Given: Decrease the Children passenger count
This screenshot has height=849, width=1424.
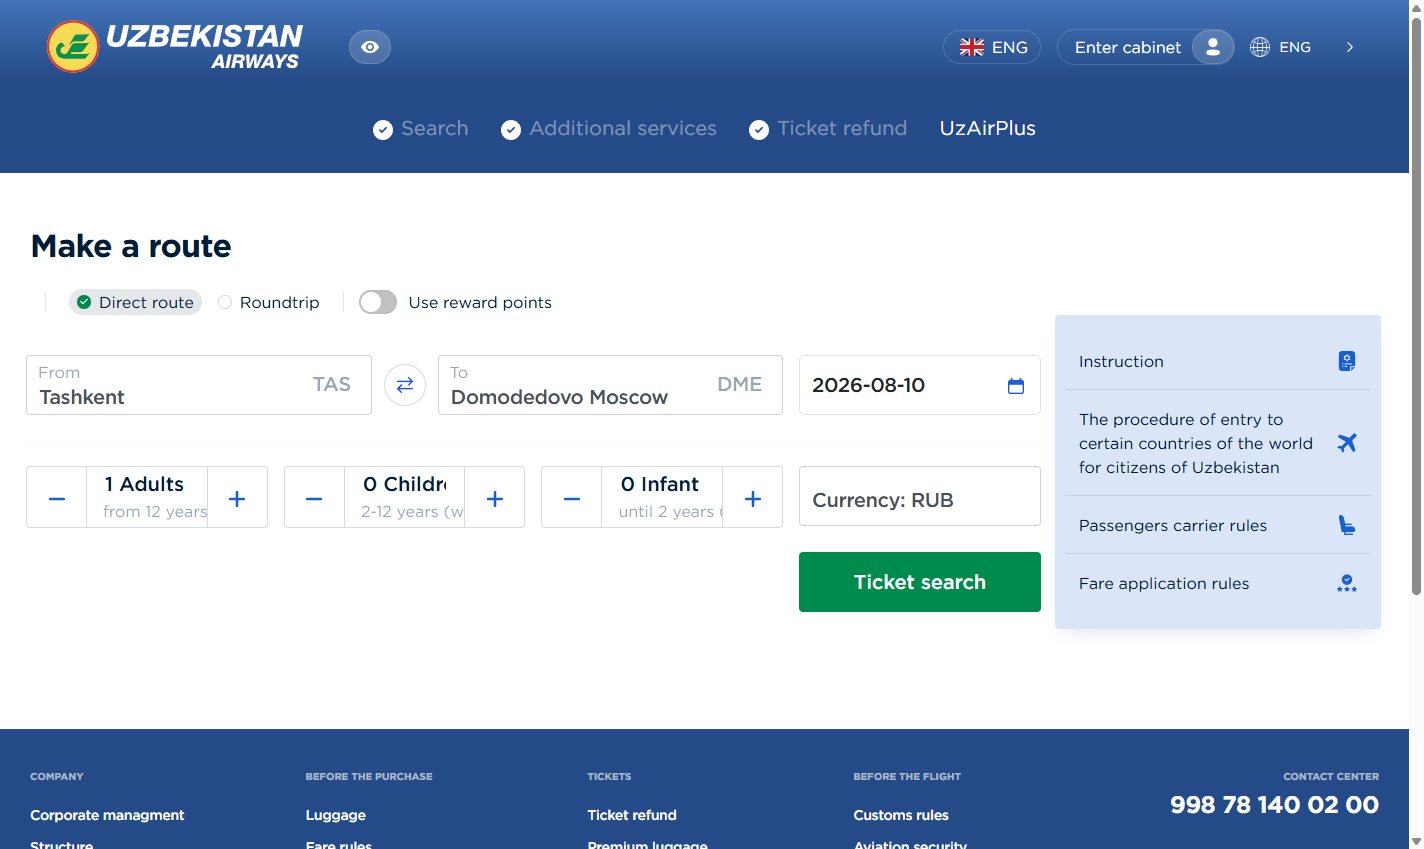Looking at the screenshot, I should (314, 498).
